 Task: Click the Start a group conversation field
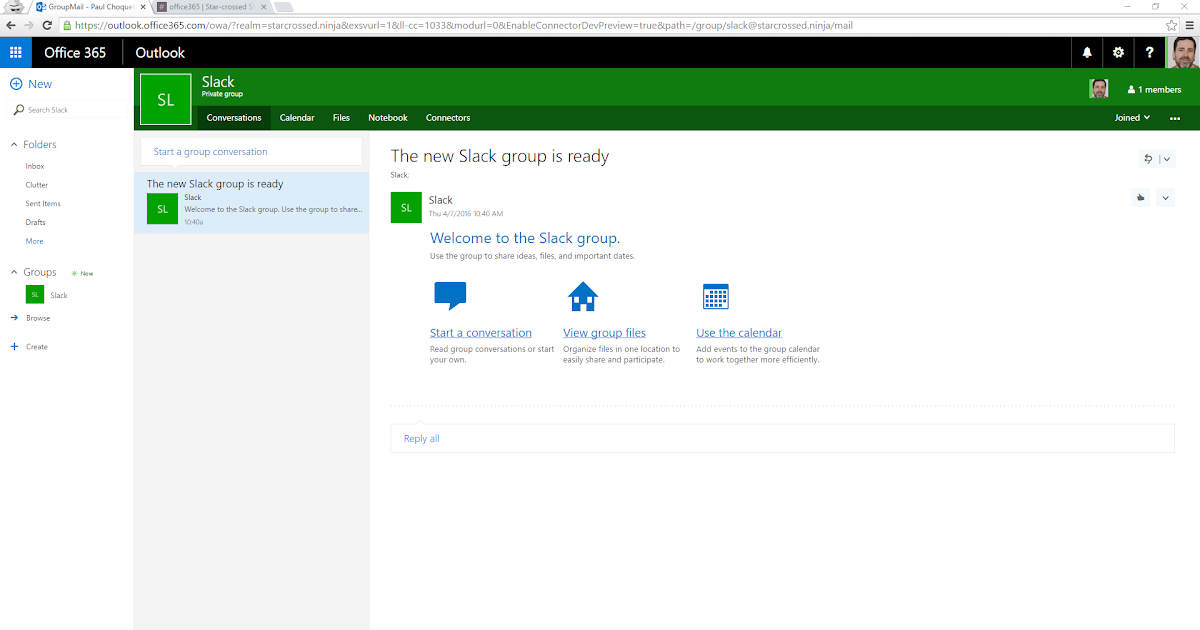pos(251,152)
